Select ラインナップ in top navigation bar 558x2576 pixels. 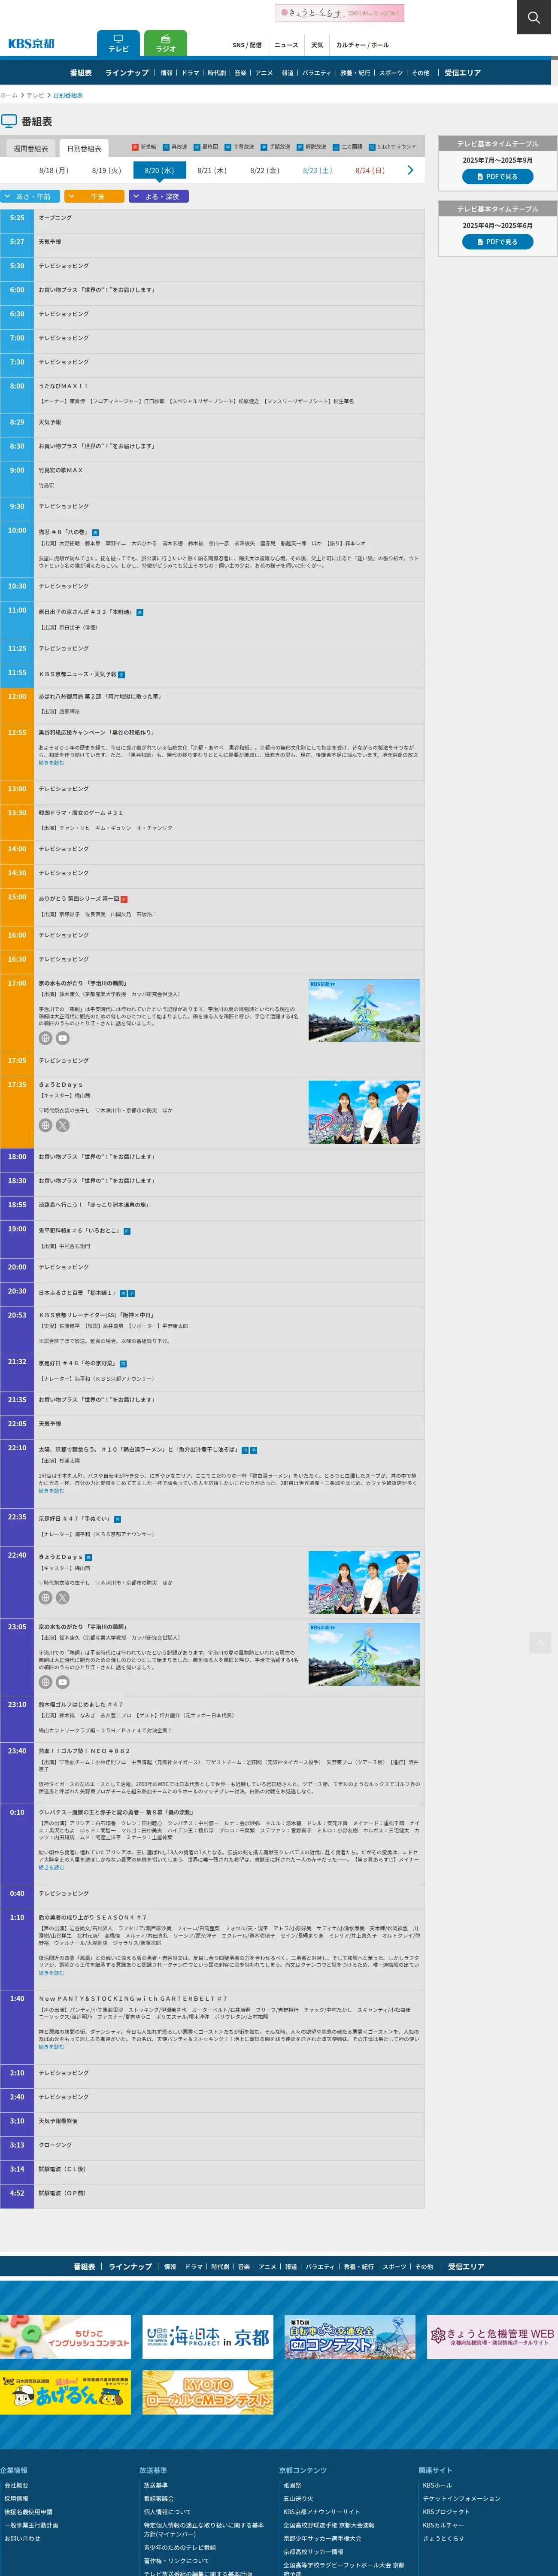click(x=127, y=73)
